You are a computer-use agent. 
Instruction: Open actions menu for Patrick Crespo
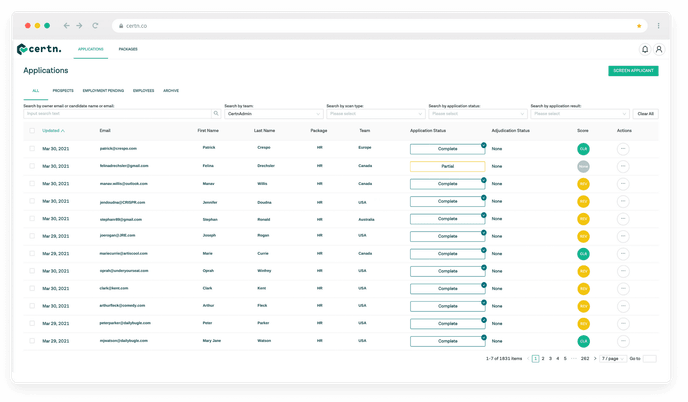coord(623,149)
